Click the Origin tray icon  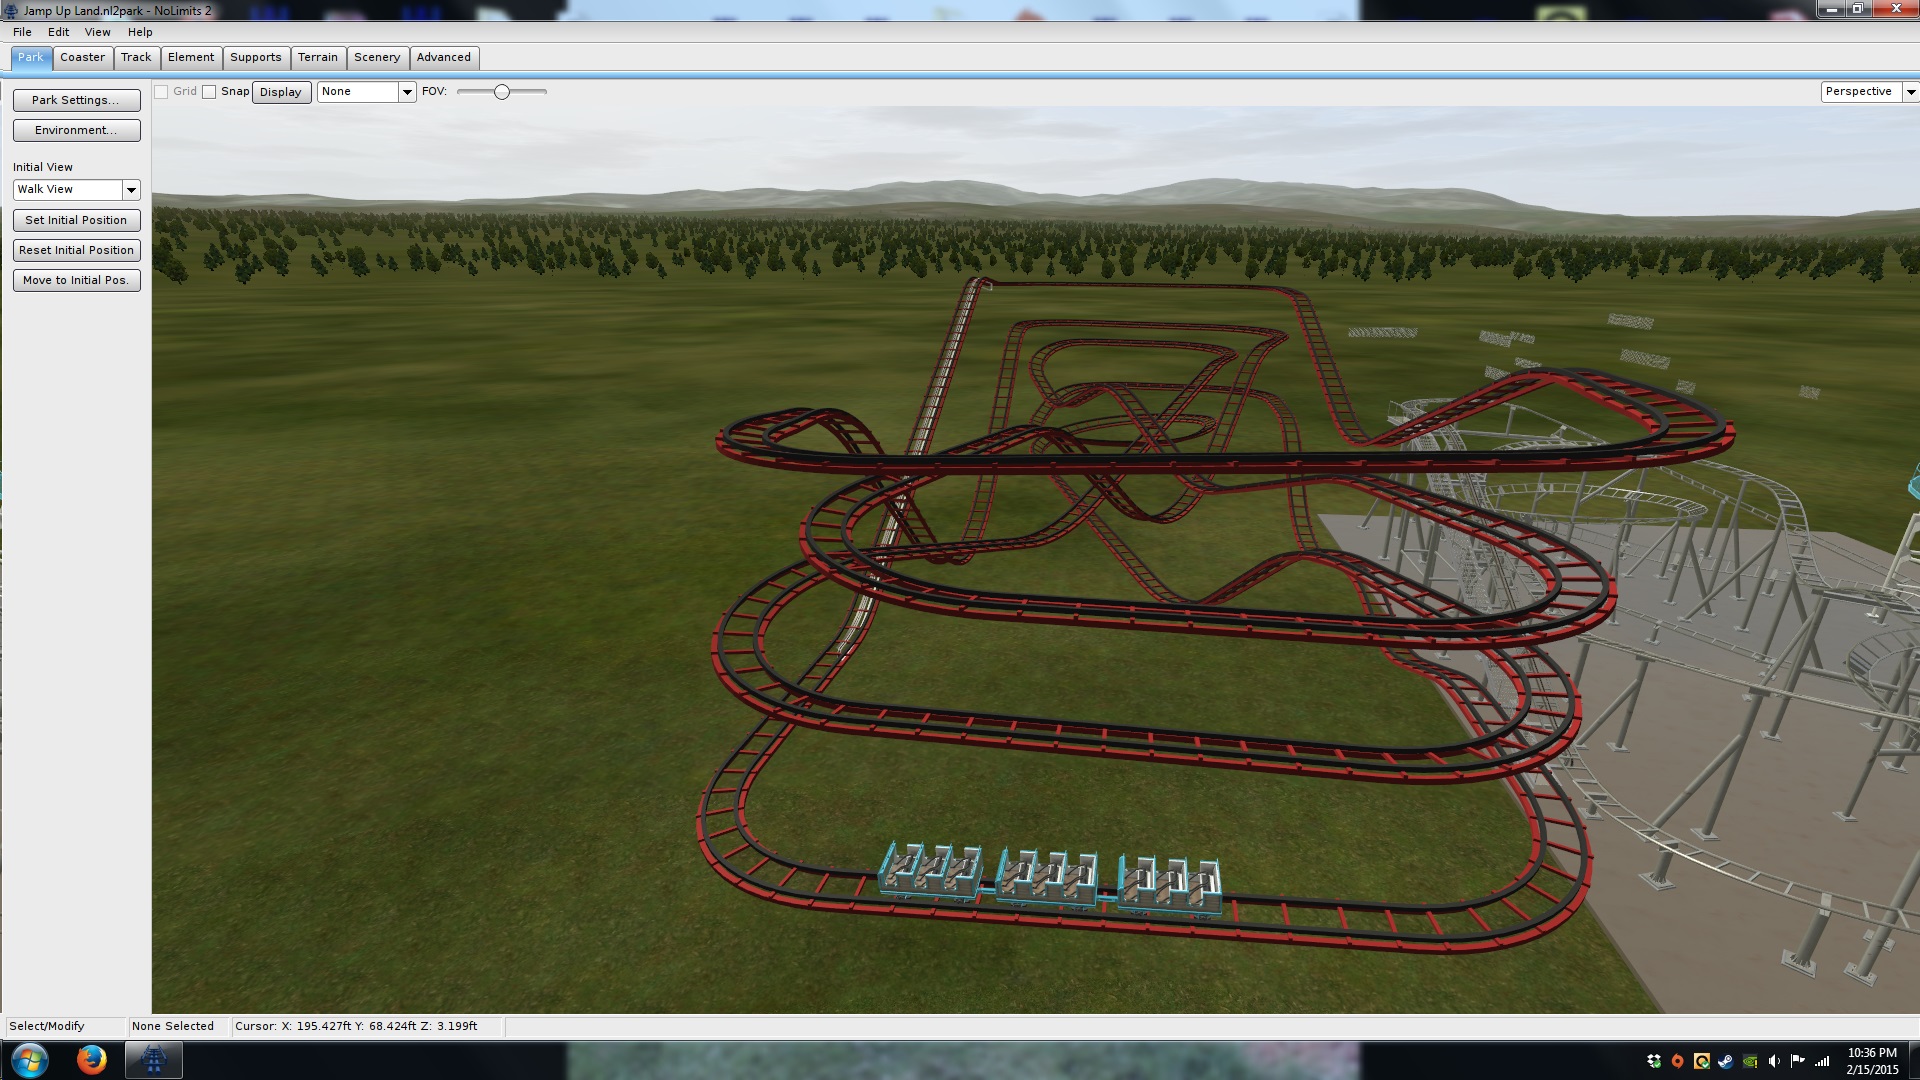(x=1678, y=1061)
